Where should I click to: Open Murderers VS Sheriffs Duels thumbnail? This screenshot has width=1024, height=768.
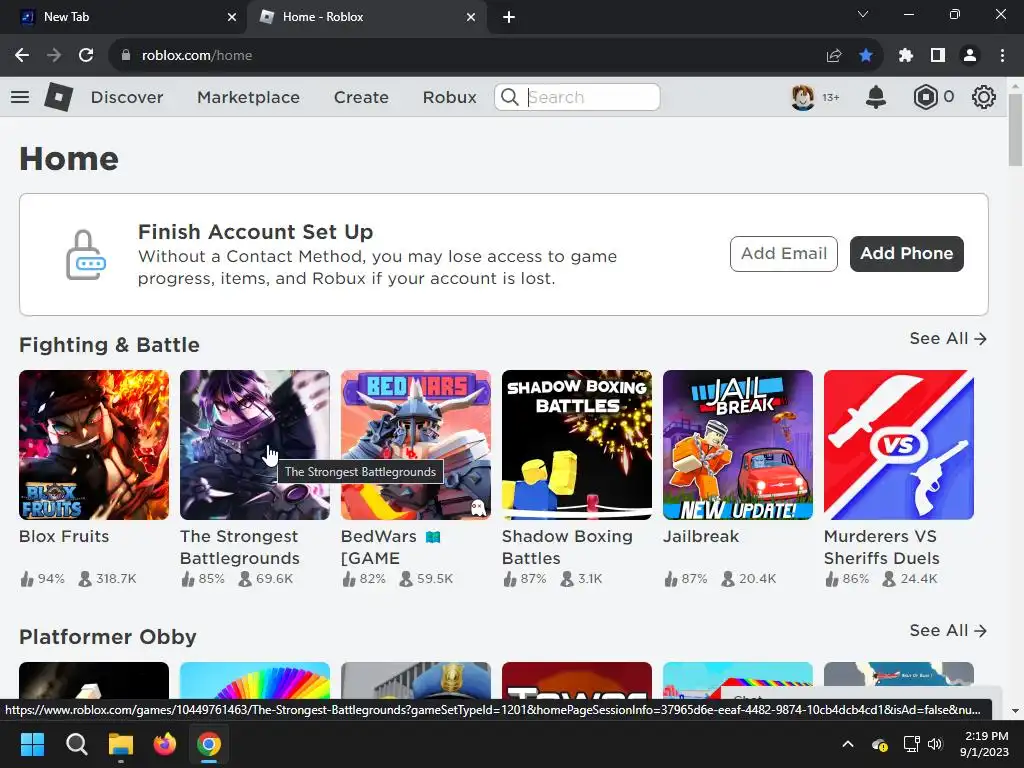(899, 445)
